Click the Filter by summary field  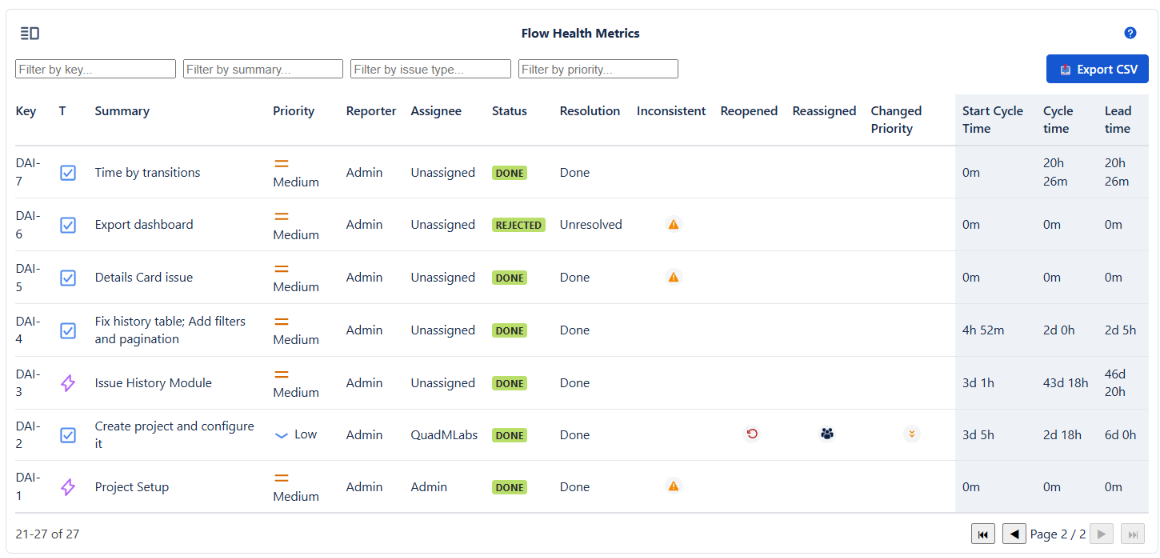pyautogui.click(x=263, y=69)
